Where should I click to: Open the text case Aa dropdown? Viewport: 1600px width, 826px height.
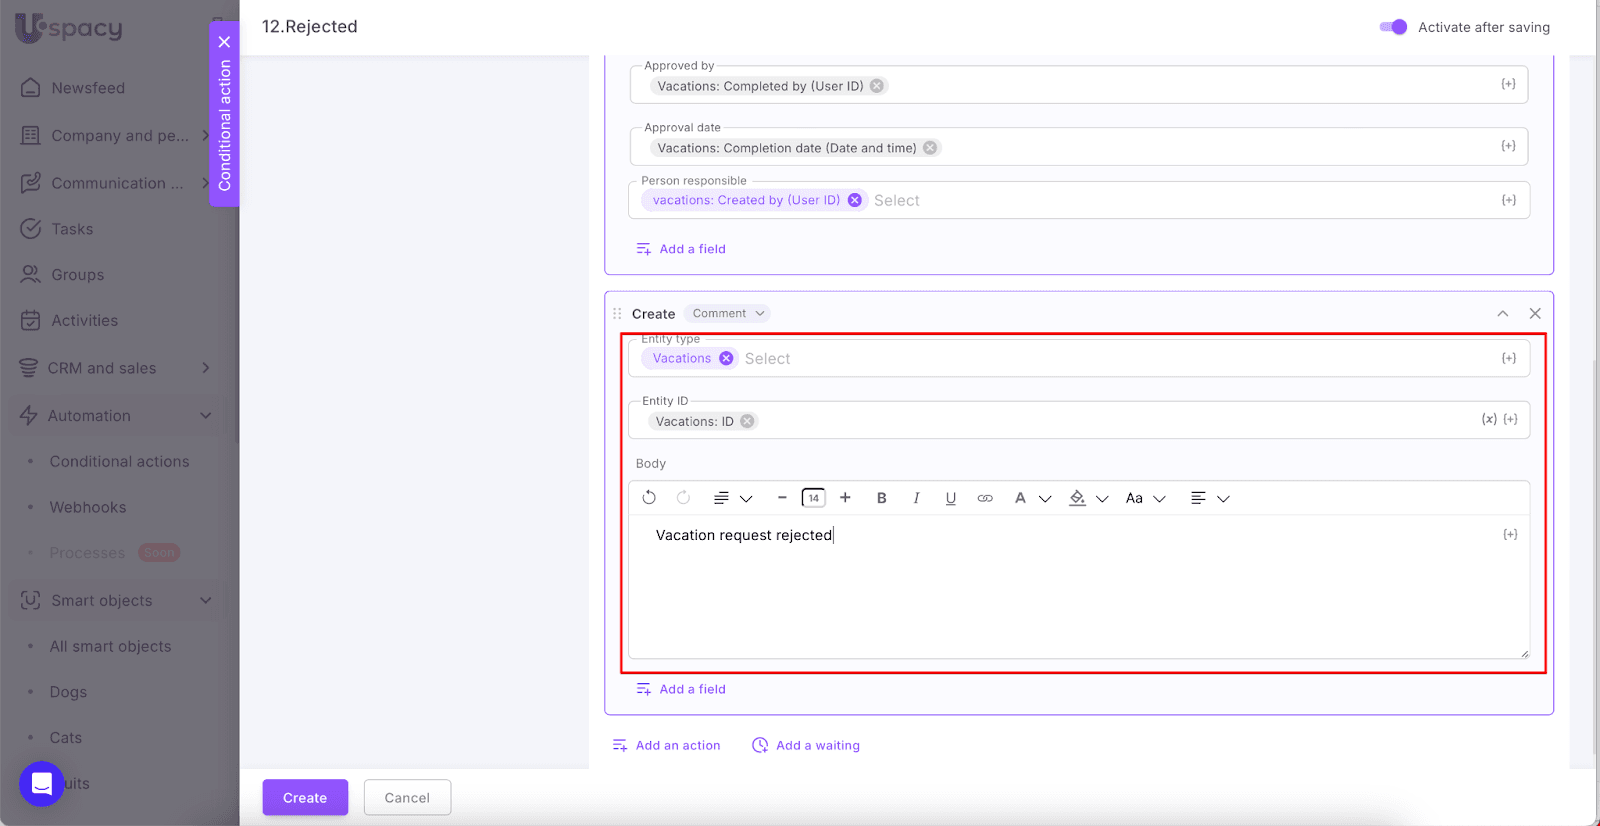click(x=1145, y=498)
